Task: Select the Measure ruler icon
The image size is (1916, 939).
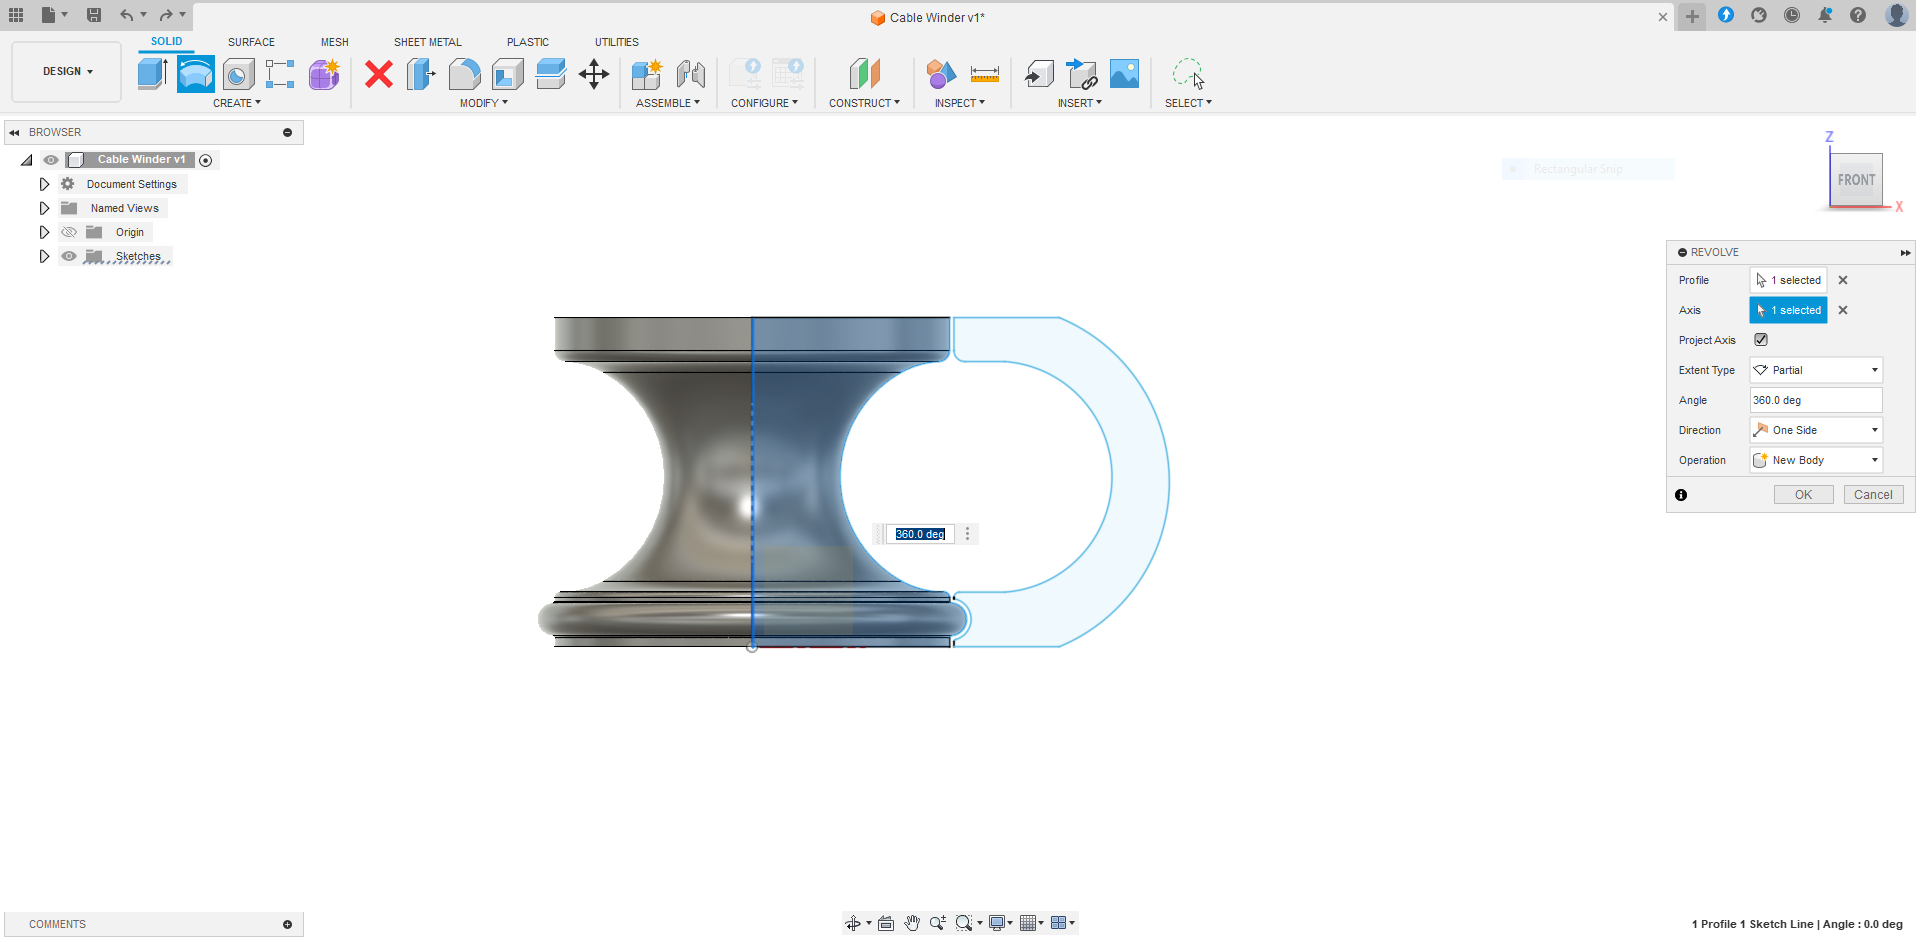Action: pos(985,74)
